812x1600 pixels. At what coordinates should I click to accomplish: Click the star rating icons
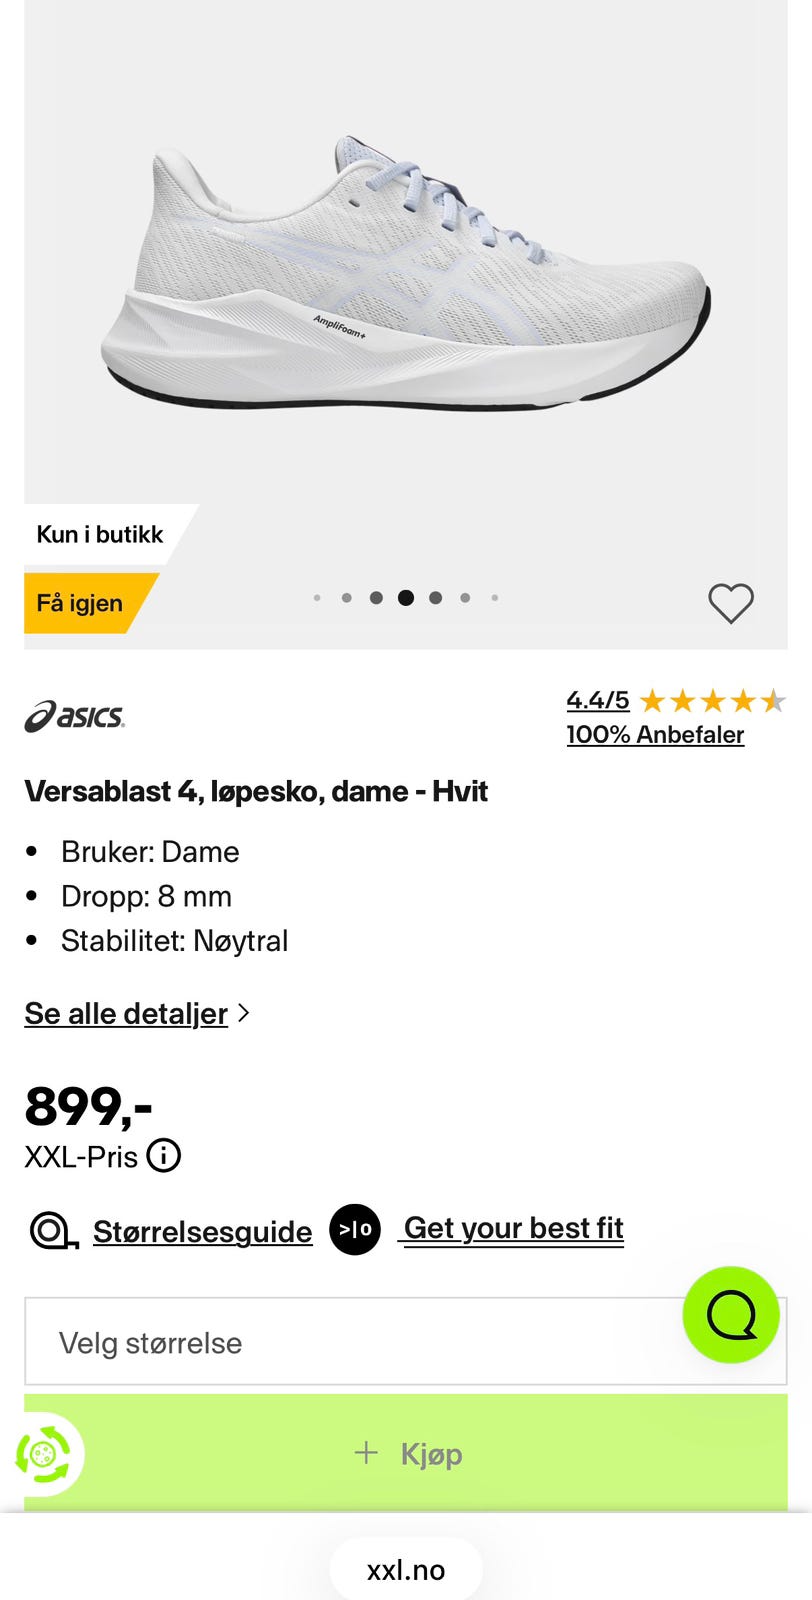(712, 700)
